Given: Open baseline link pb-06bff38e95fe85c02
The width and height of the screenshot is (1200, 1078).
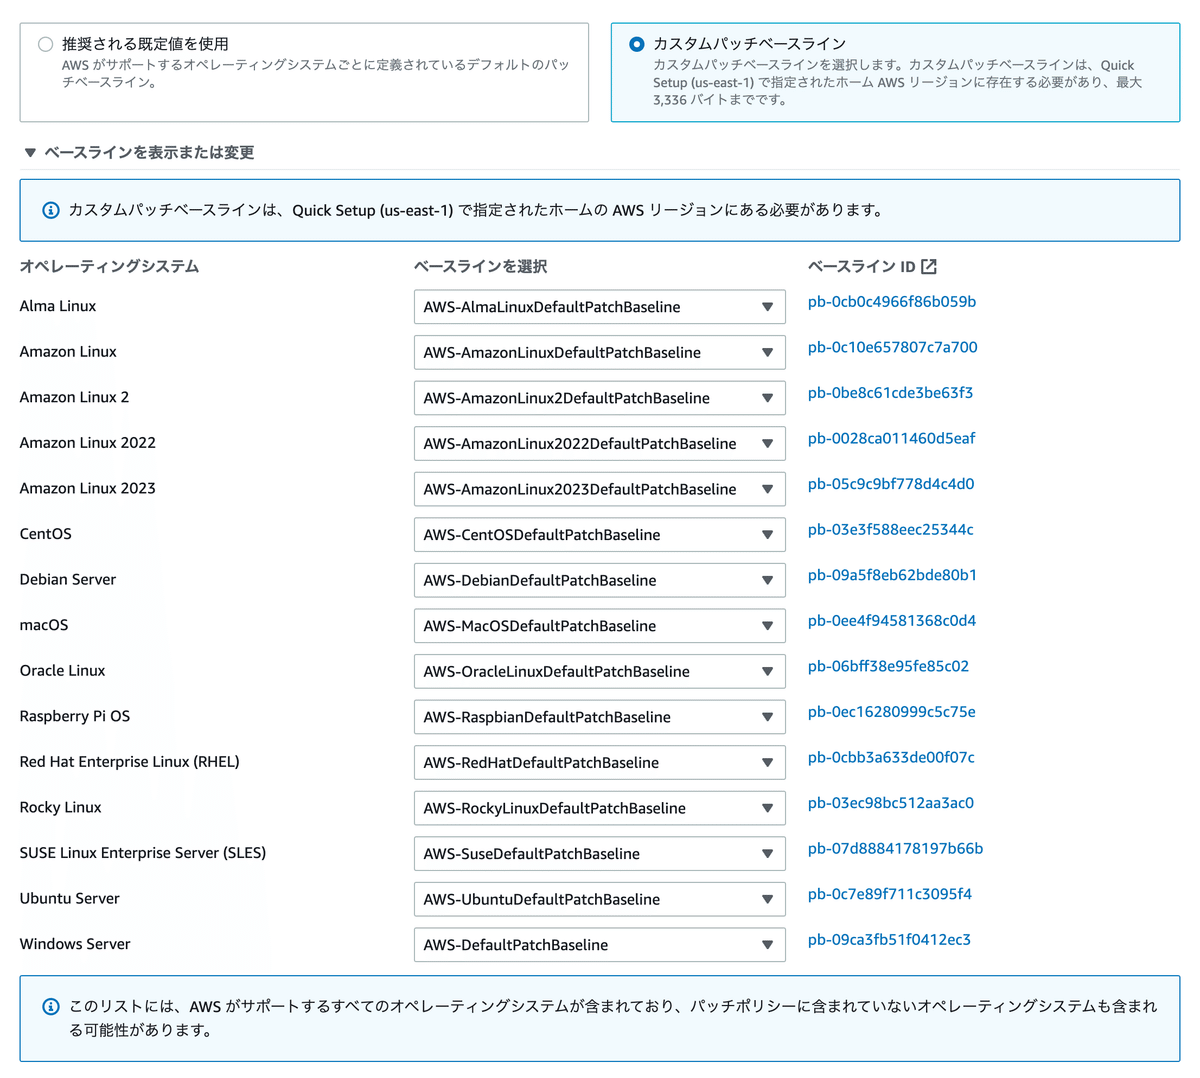Looking at the screenshot, I should [x=888, y=666].
